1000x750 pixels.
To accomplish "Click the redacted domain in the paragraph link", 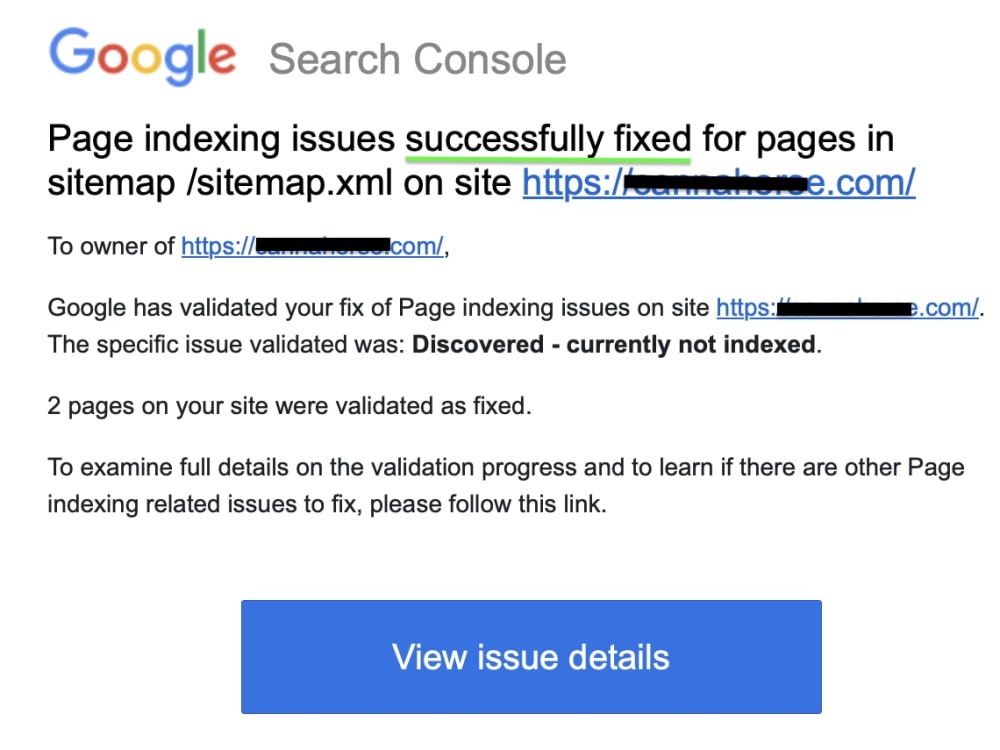I will tap(844, 309).
